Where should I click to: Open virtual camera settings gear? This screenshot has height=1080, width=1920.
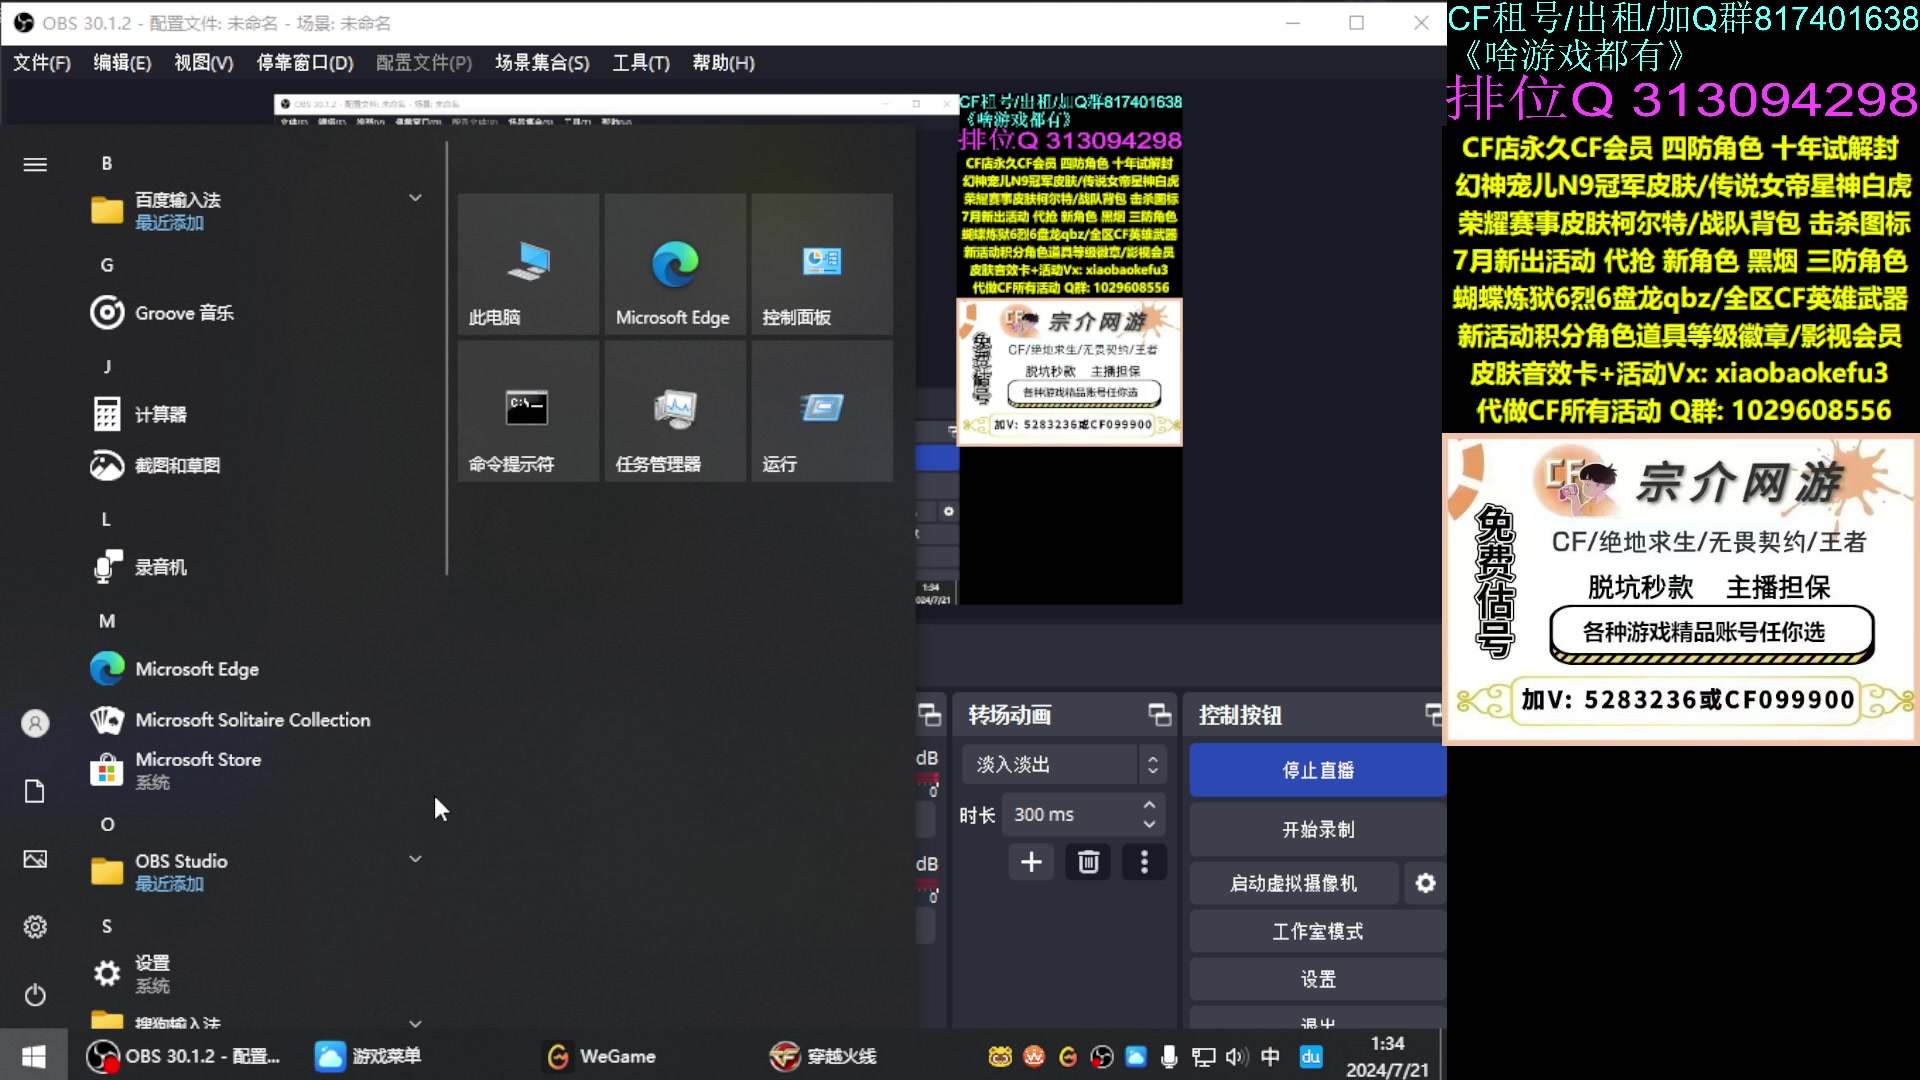(1425, 883)
